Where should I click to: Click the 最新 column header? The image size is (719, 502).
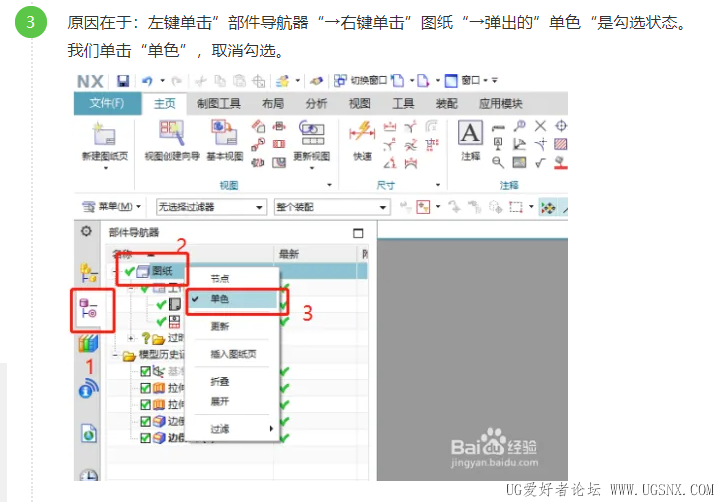pos(289,254)
